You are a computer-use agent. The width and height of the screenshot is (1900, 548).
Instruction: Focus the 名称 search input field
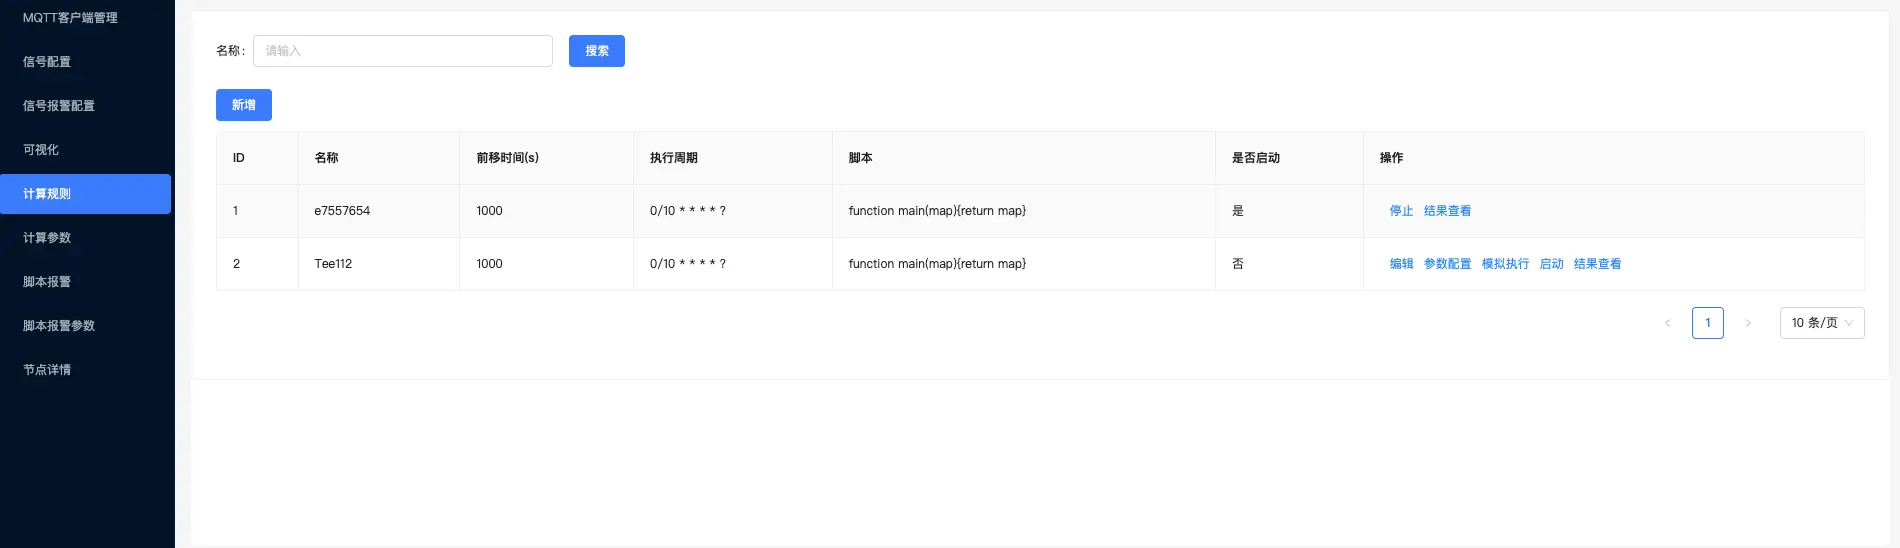pos(403,51)
